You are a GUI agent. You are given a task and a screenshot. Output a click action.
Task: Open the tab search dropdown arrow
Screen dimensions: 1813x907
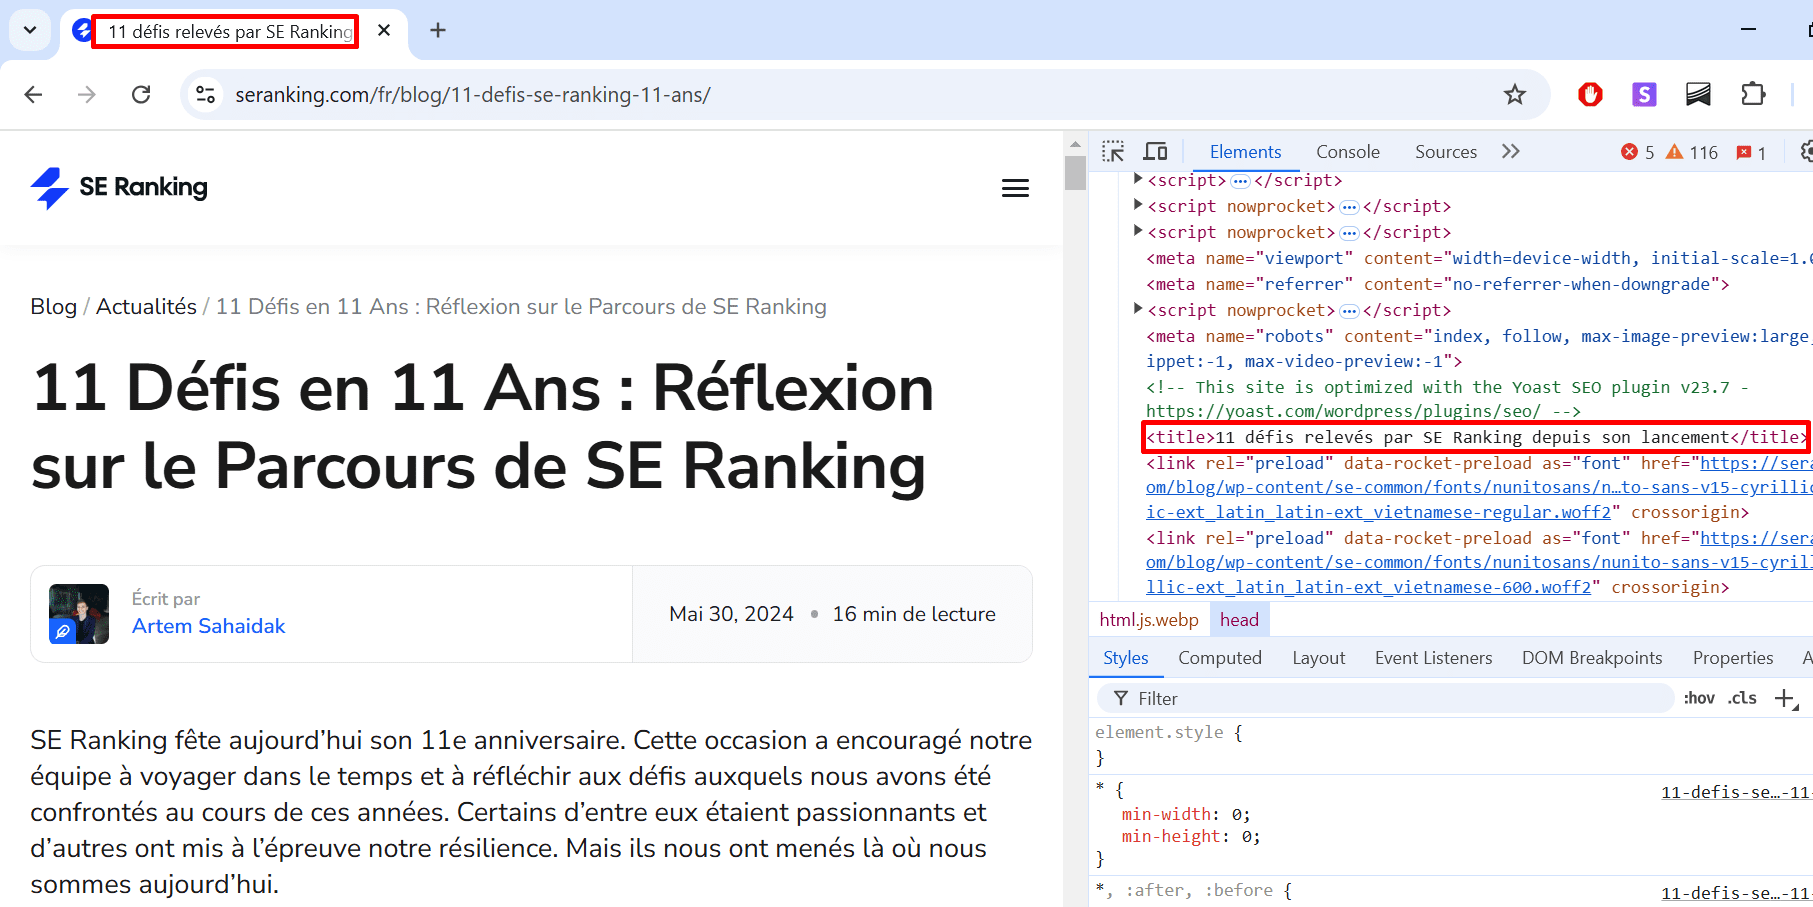30,30
